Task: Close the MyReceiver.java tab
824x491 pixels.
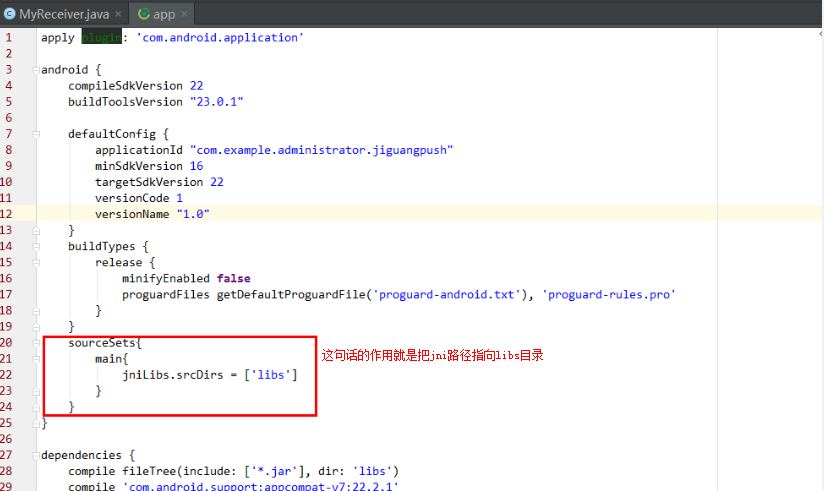Action: (x=118, y=14)
